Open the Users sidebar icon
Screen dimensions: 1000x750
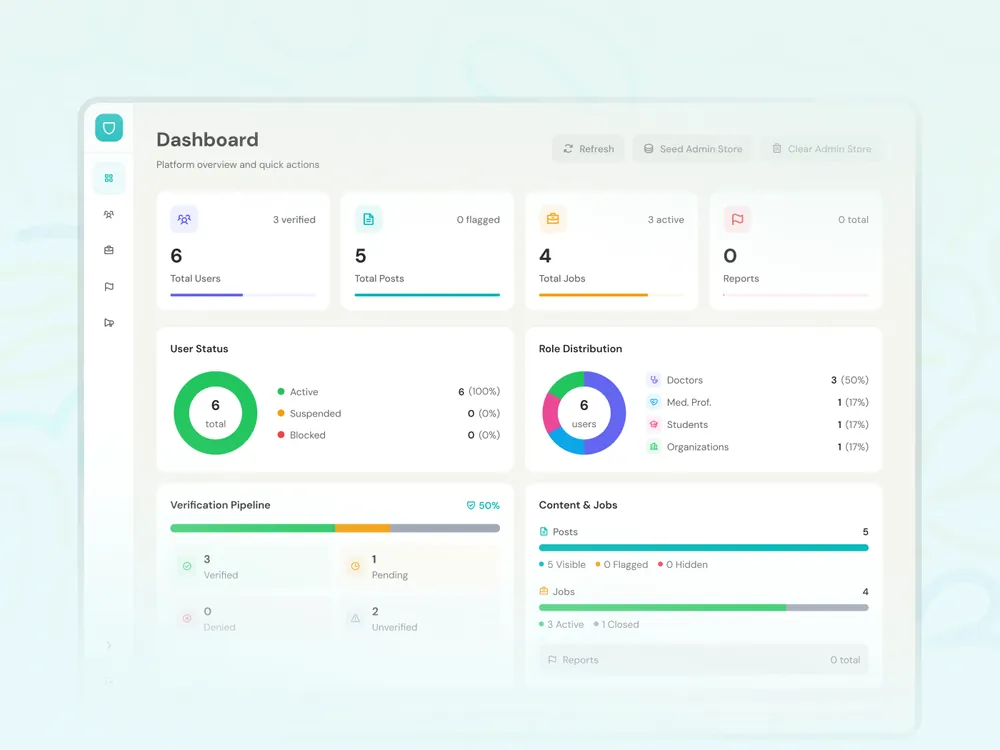pos(109,214)
